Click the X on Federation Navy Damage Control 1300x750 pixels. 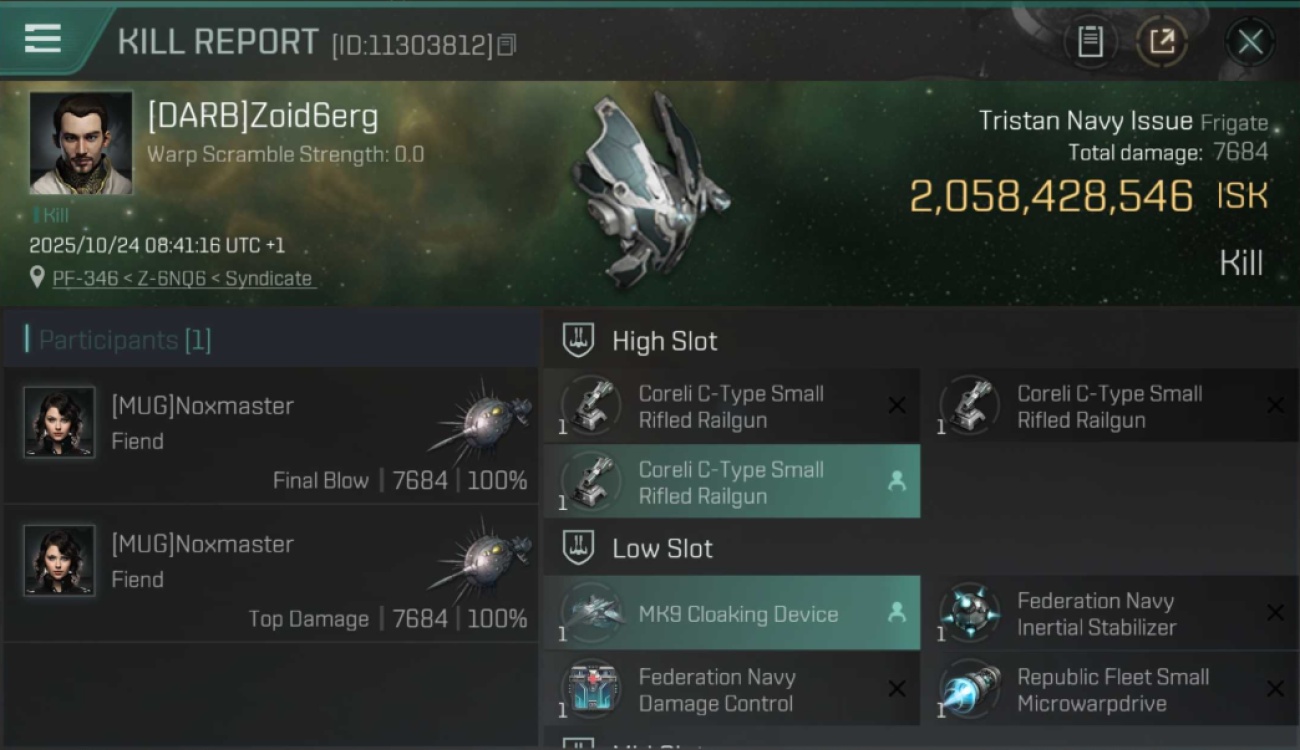pos(897,689)
